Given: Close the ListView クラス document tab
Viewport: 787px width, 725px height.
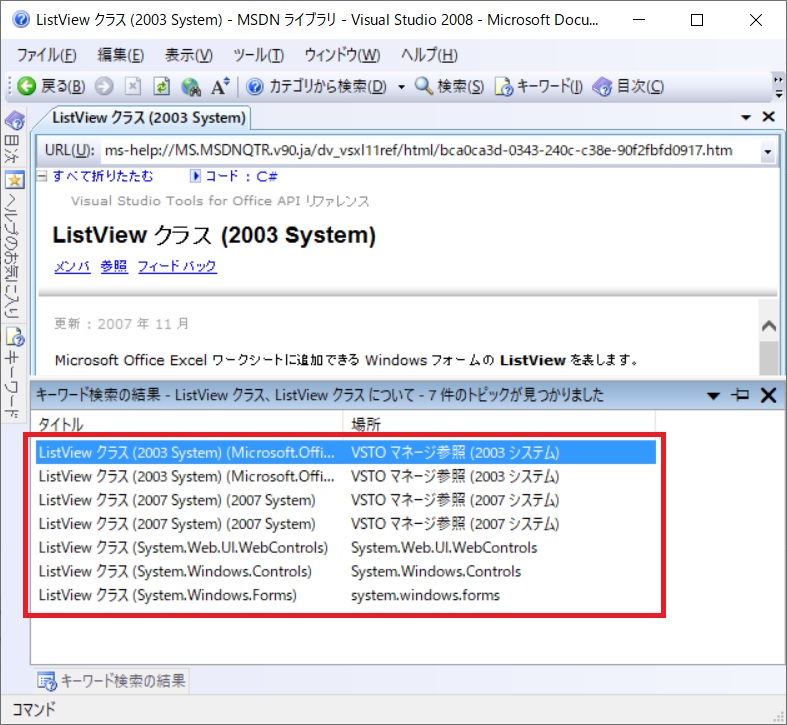Looking at the screenshot, I should click(768, 117).
